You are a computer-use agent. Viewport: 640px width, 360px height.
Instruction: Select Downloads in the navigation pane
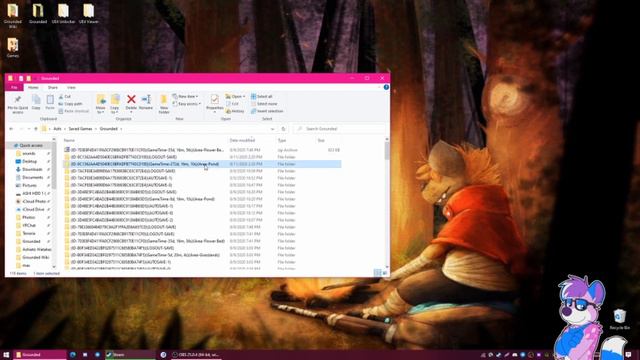[x=32, y=169]
